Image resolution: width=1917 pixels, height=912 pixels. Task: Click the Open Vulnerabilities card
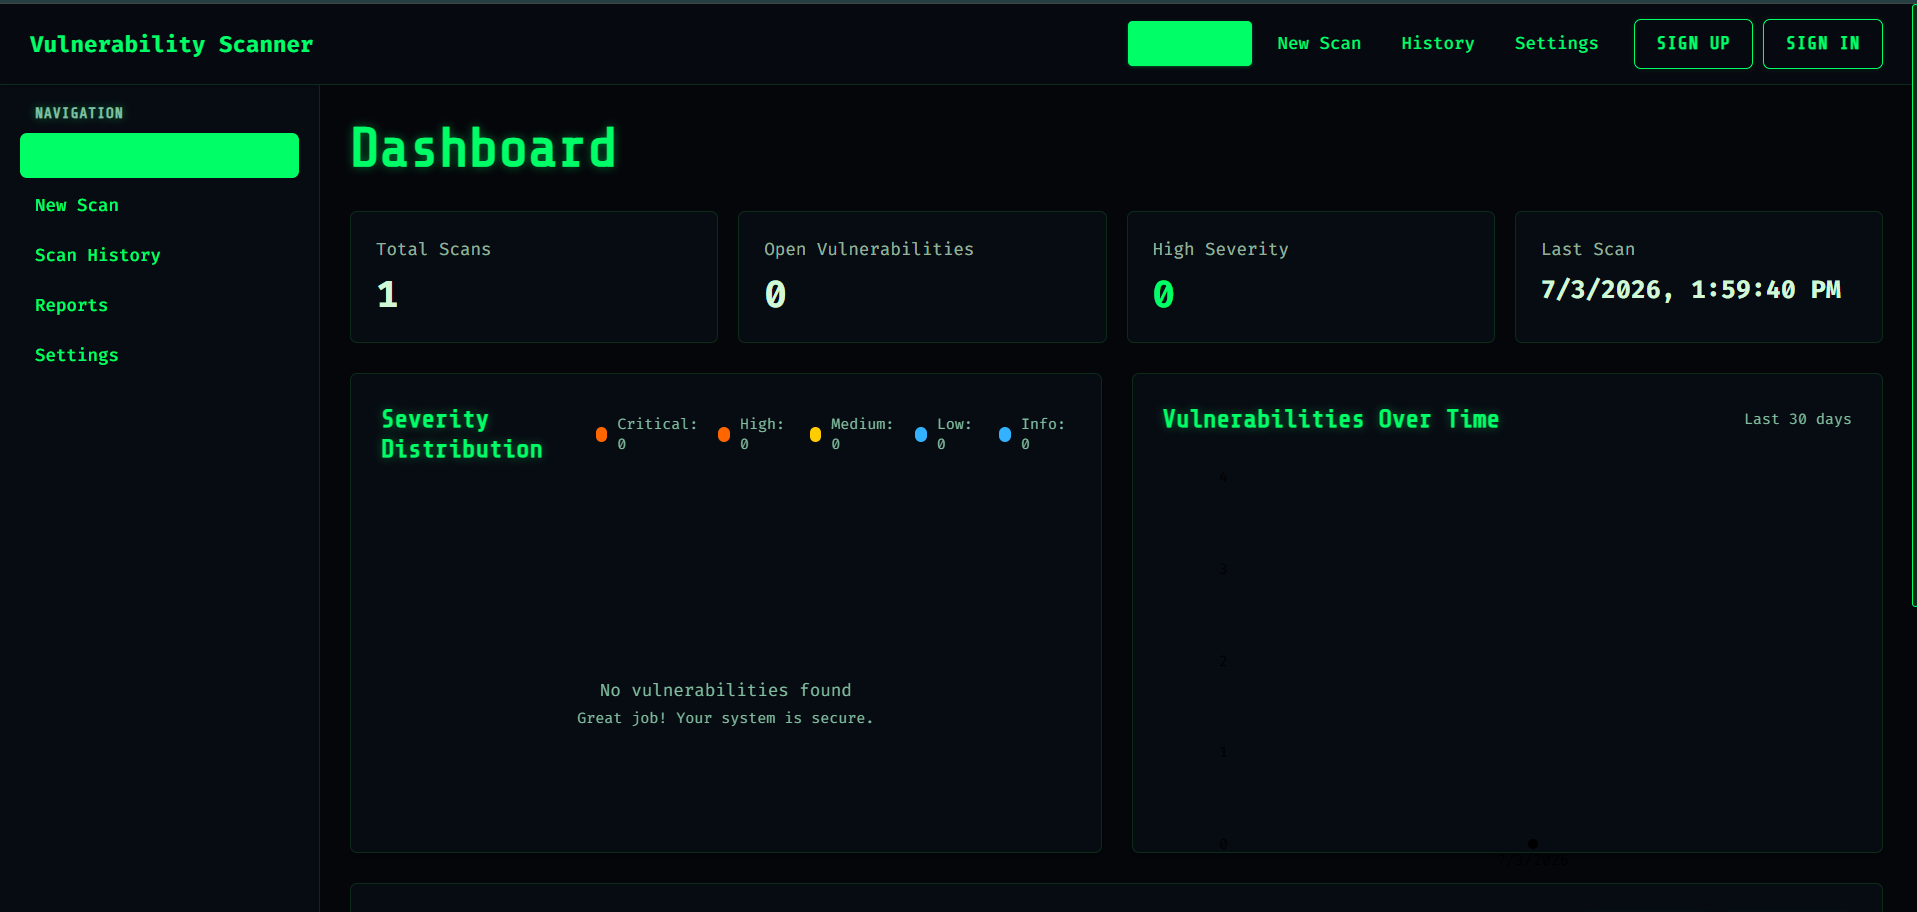(x=922, y=277)
